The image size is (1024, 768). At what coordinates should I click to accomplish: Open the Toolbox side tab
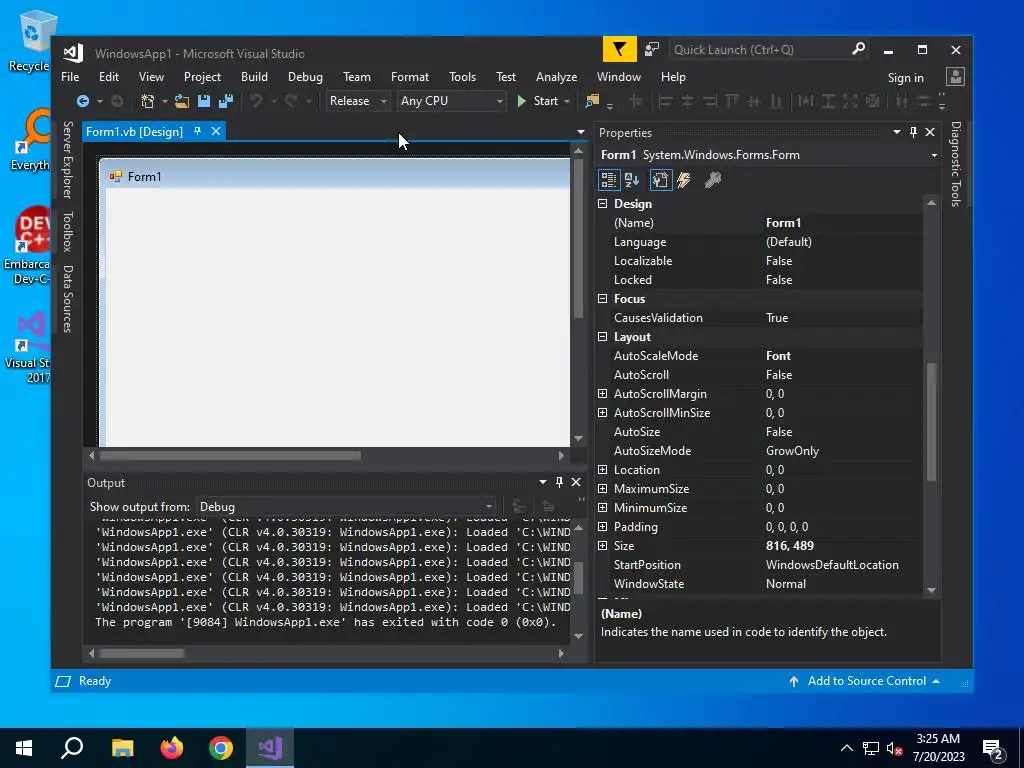(67, 231)
